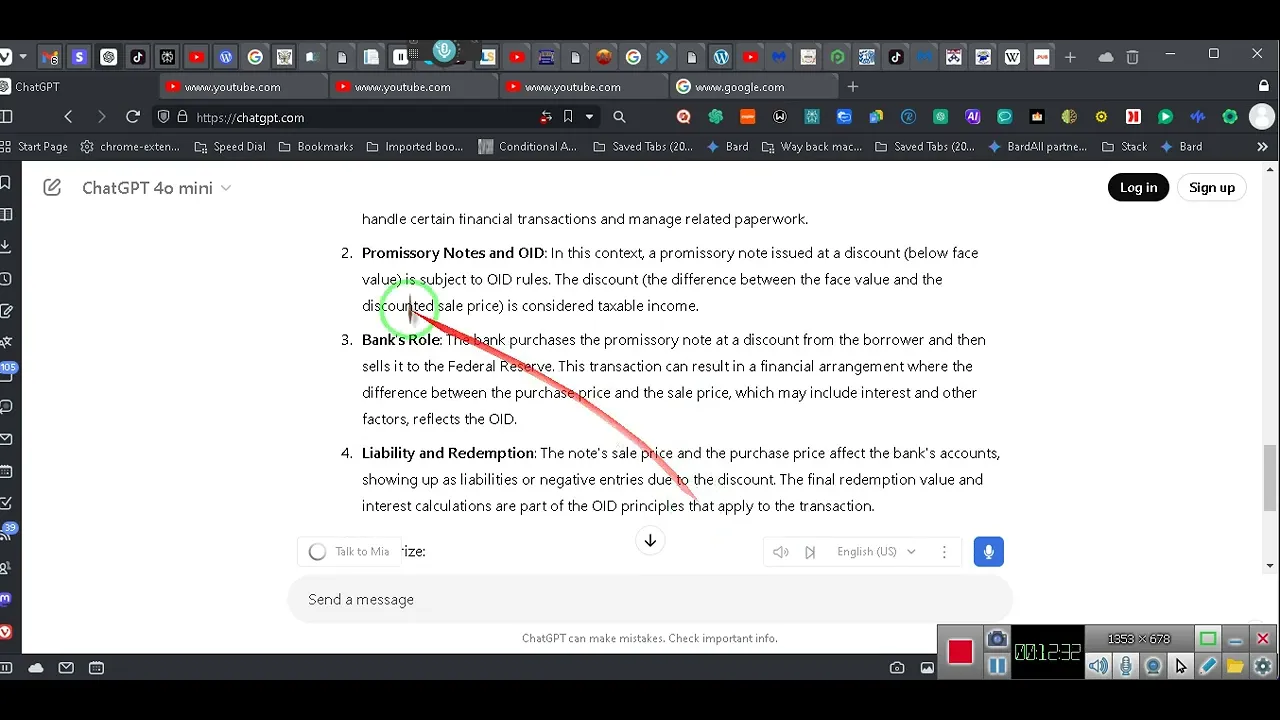Reload the page
The height and width of the screenshot is (720, 1280).
(x=132, y=117)
